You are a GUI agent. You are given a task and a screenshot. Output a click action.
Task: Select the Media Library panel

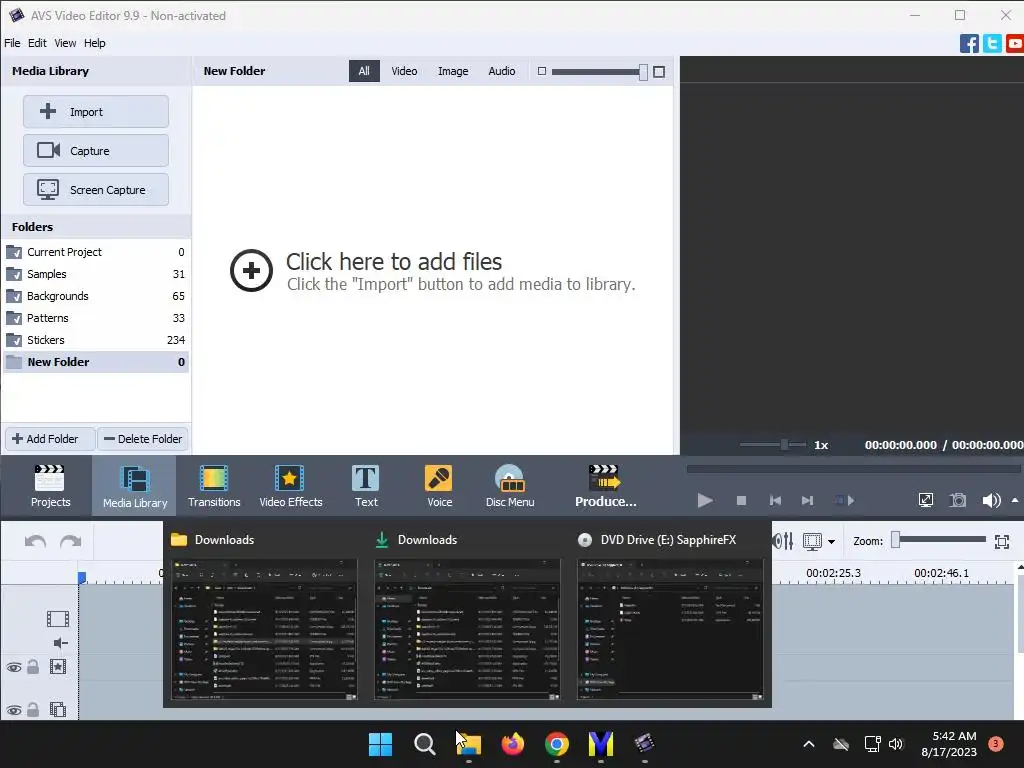point(135,486)
